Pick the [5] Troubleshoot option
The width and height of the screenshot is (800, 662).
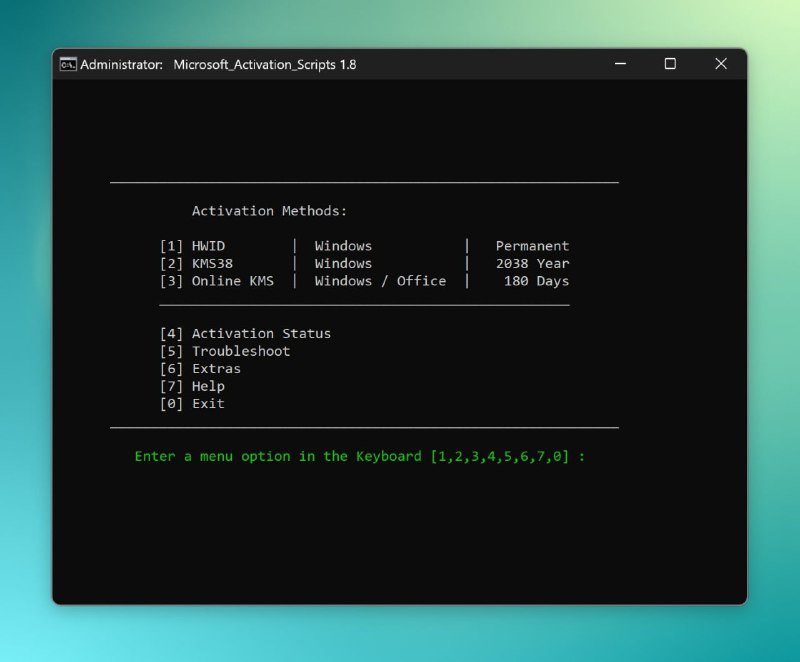point(225,351)
